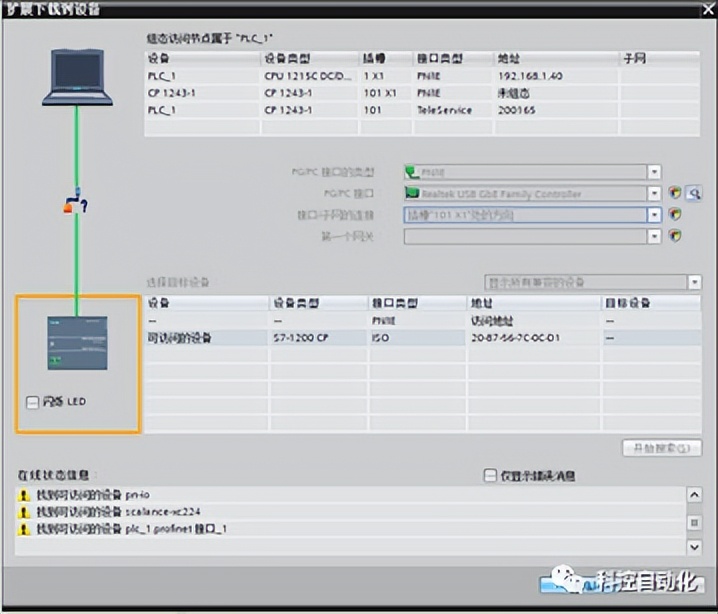The width and height of the screenshot is (718, 614).
Task: Select the 可访问的设备 row in the target list
Action: [423, 338]
